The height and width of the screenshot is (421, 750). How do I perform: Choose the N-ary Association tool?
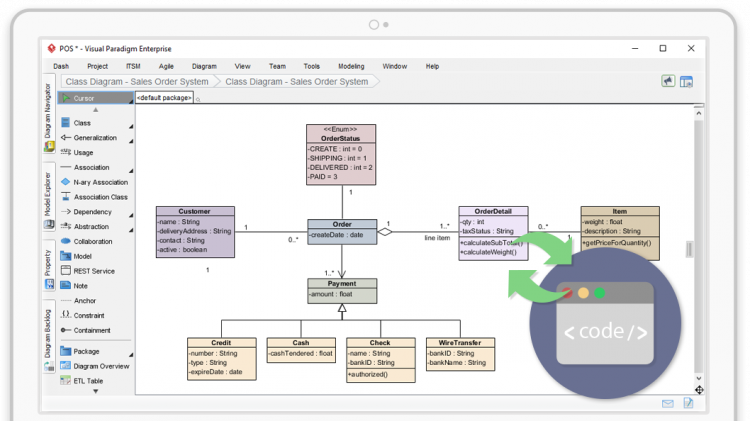[100, 182]
